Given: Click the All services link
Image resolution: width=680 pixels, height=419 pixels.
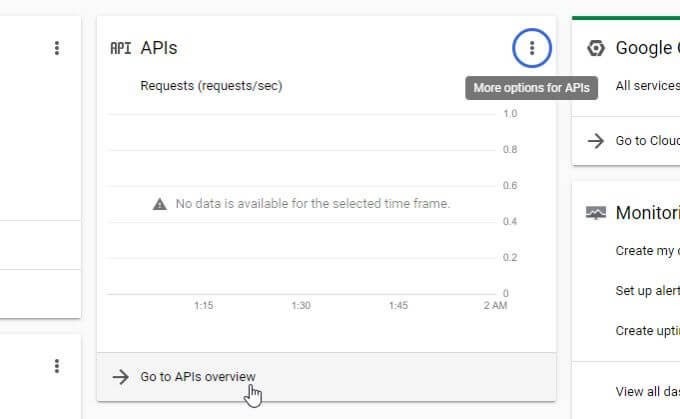Looking at the screenshot, I should pos(647,86).
